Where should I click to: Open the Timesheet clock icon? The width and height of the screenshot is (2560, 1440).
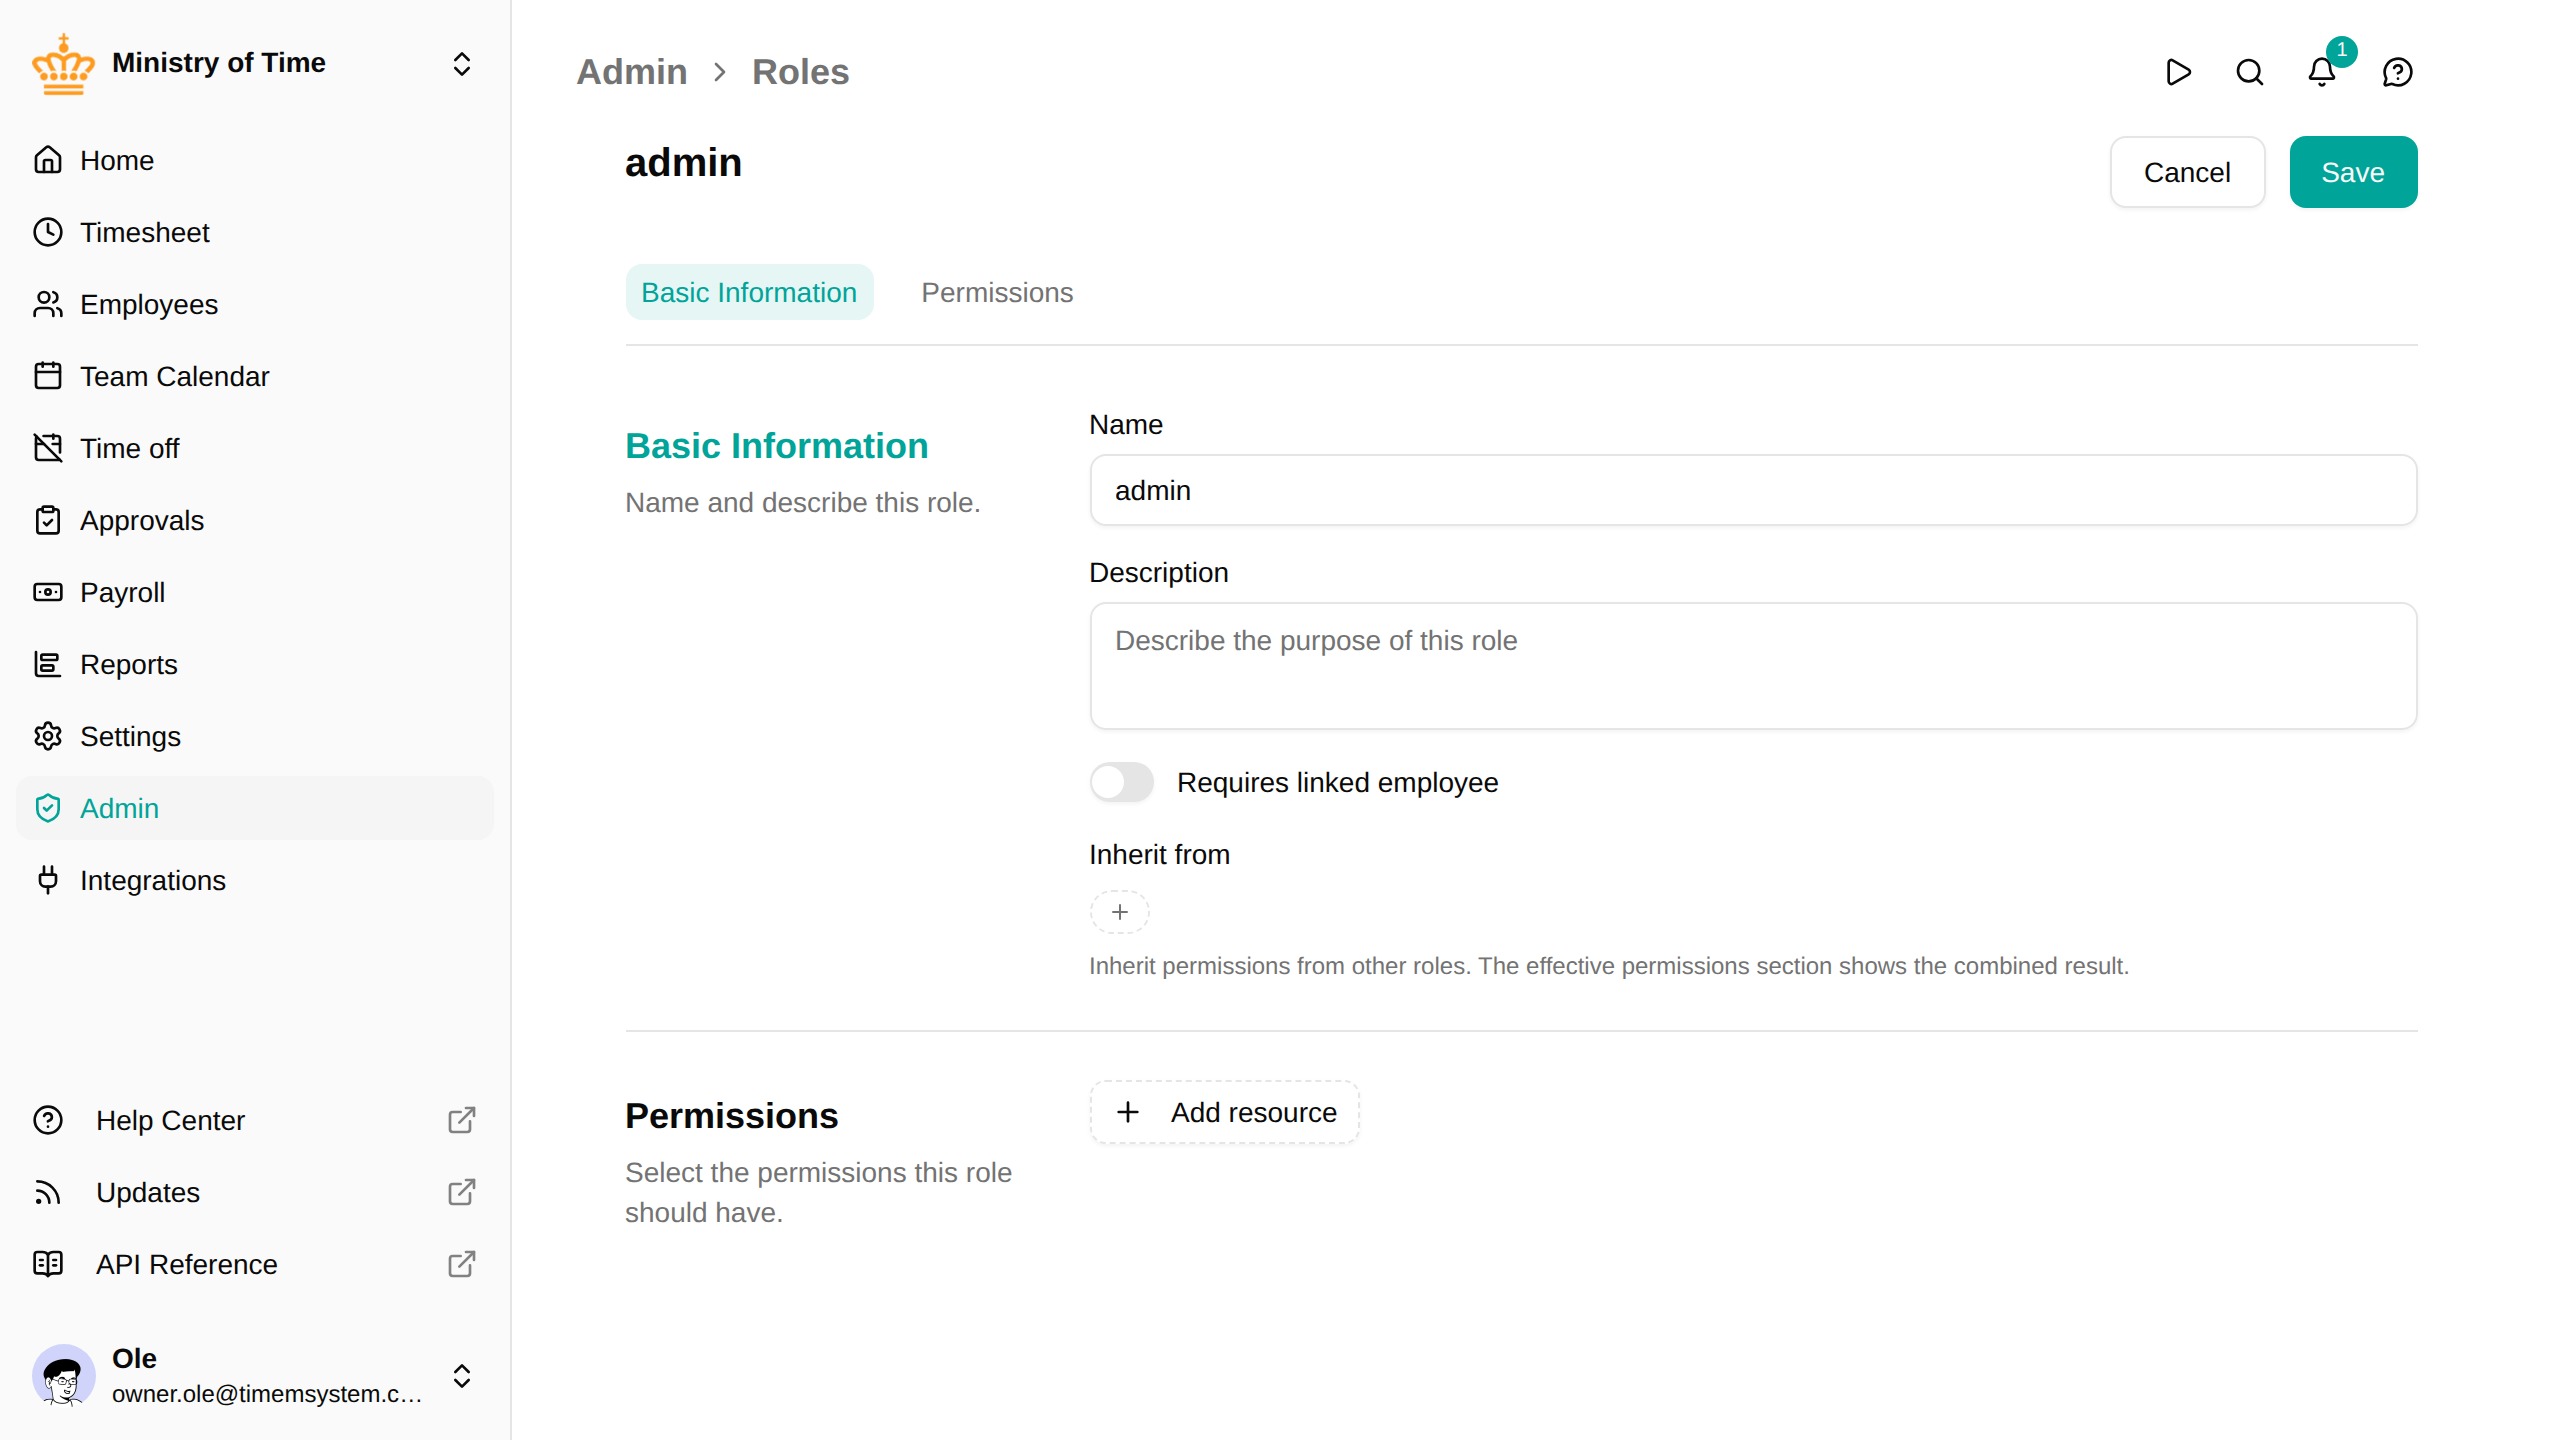click(x=48, y=232)
